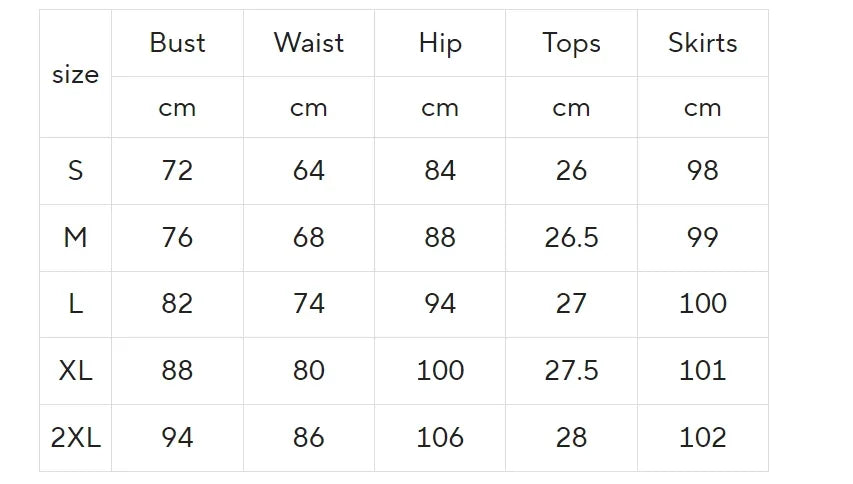Click the Hip column header
Screen dimensions: 853x484
[440, 43]
